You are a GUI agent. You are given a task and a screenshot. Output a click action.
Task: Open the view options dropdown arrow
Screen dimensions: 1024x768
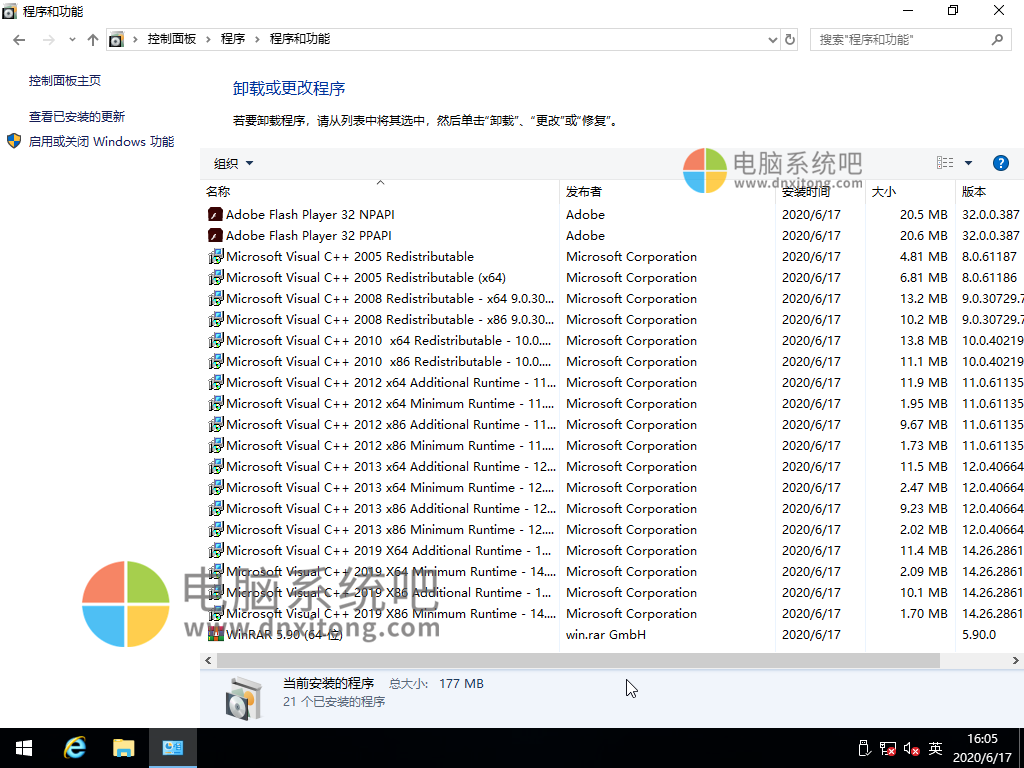point(966,162)
